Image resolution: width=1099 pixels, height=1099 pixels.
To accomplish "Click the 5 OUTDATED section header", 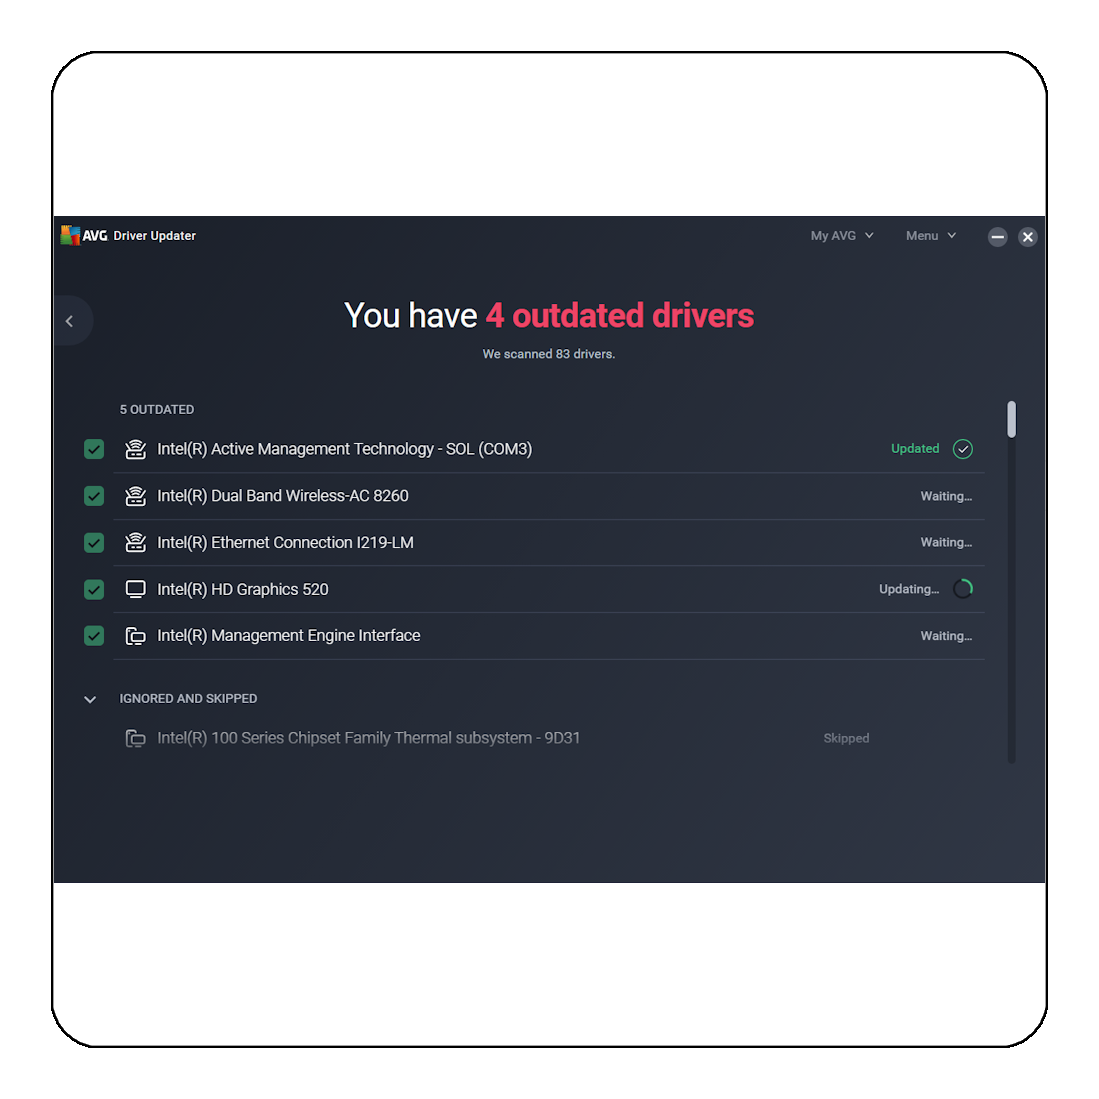I will point(157,409).
